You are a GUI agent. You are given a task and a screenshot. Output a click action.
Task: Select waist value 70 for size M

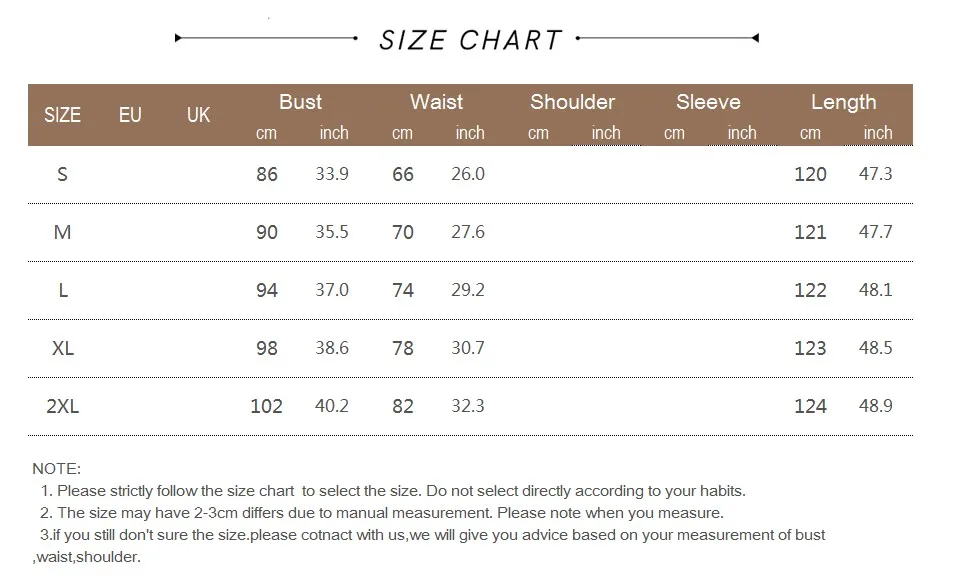[403, 232]
